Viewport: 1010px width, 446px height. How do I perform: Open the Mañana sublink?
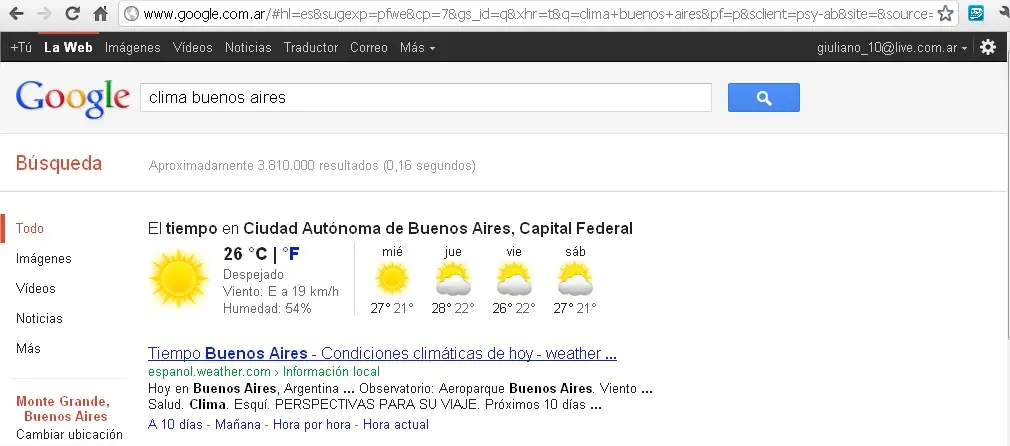tap(238, 424)
